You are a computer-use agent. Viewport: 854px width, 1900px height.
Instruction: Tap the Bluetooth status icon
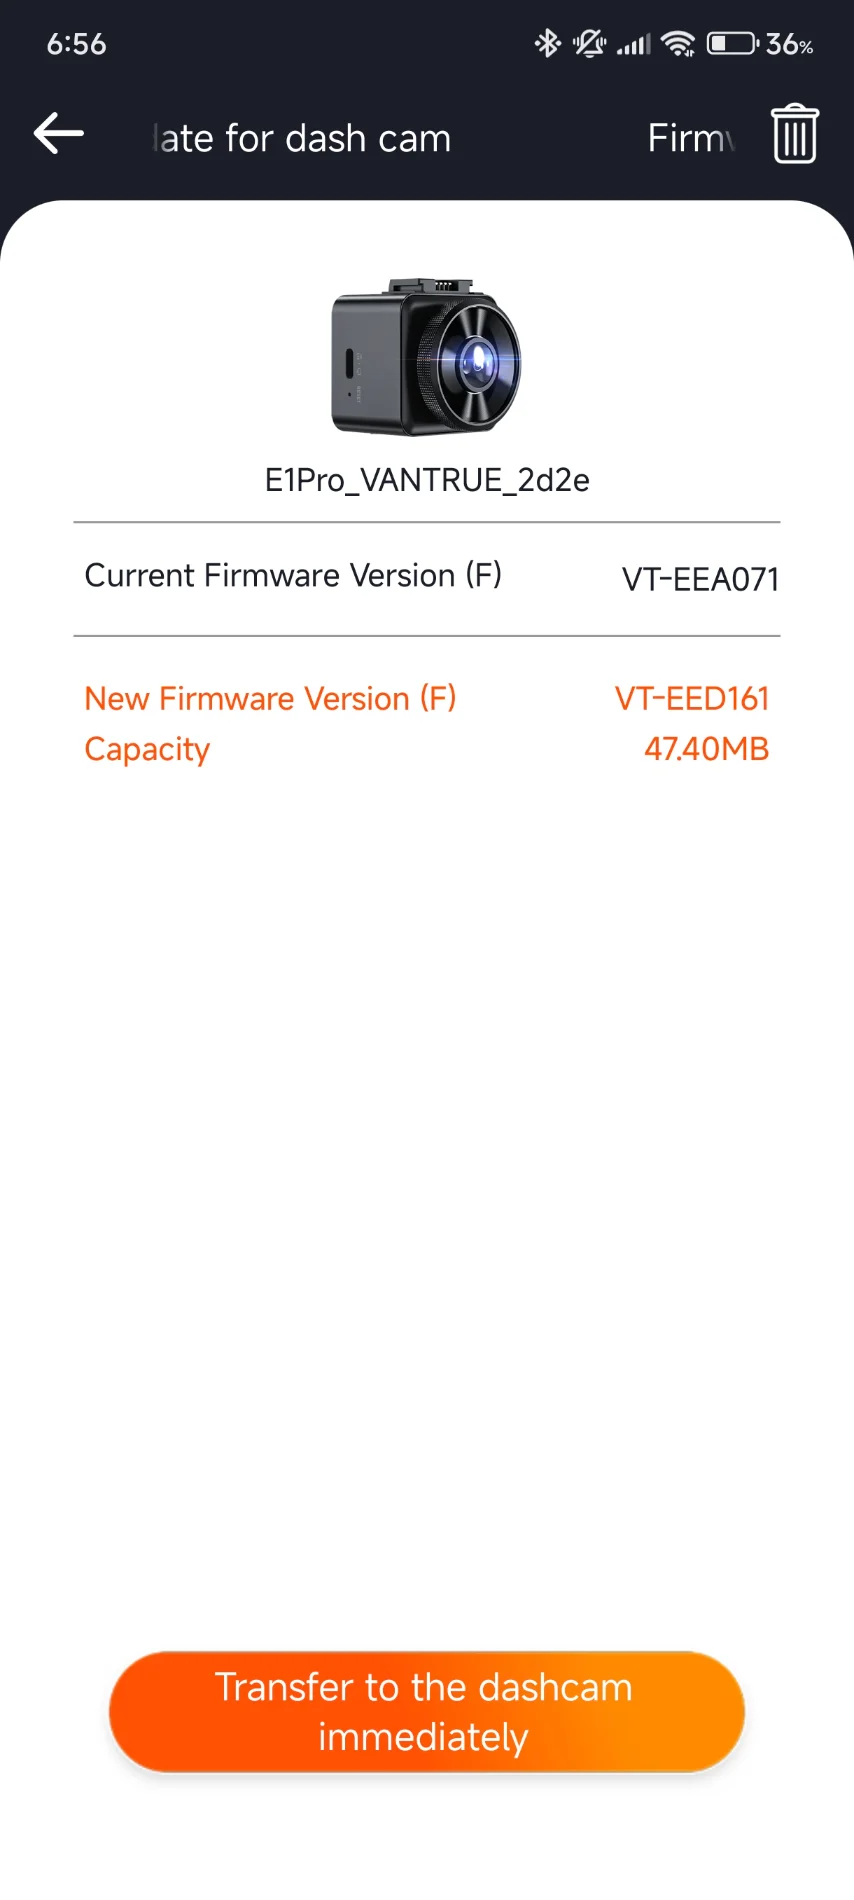547,44
